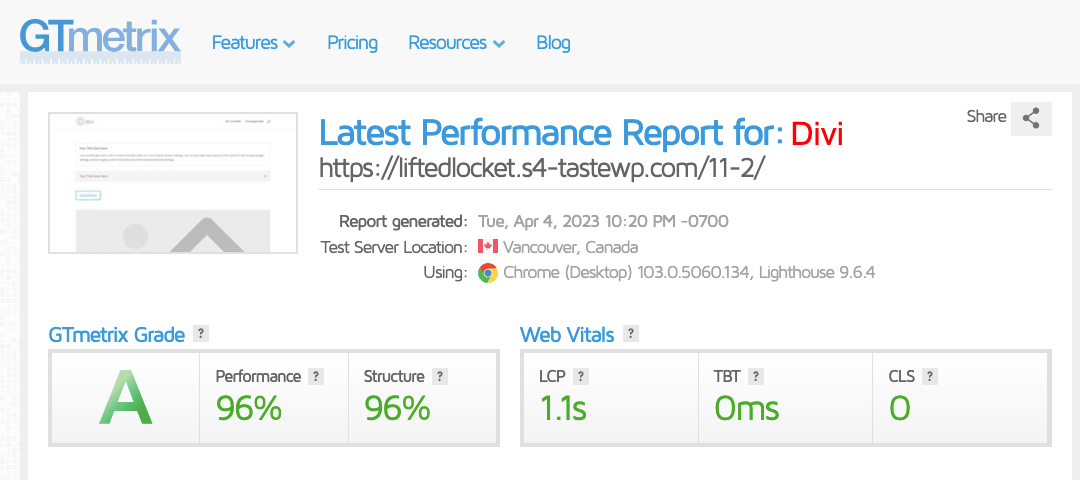The height and width of the screenshot is (480, 1080).
Task: Open the Pricing page
Action: point(352,43)
